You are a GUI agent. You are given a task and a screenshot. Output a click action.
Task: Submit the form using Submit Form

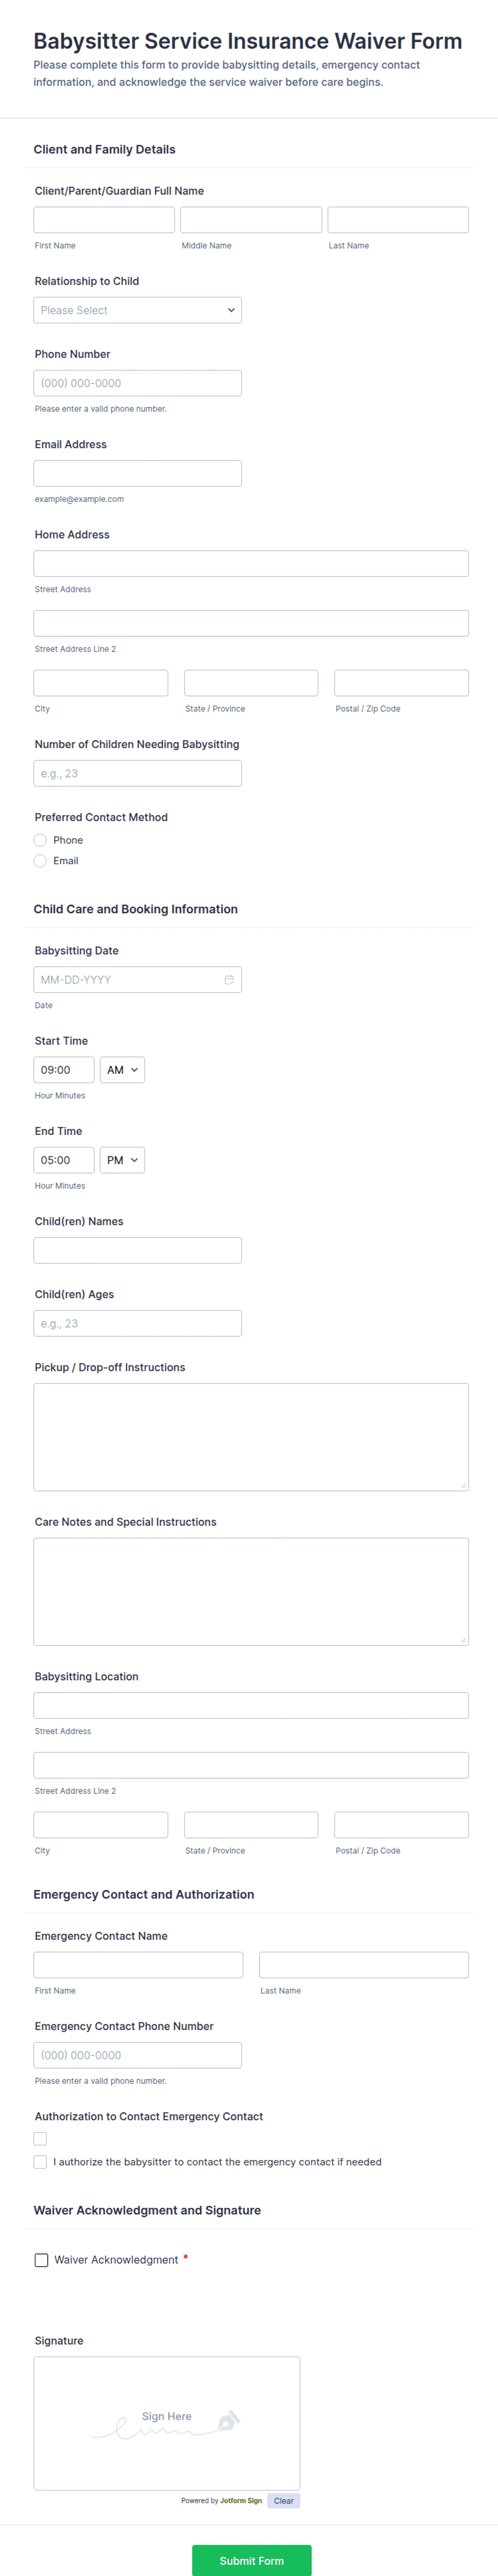tap(251, 2560)
